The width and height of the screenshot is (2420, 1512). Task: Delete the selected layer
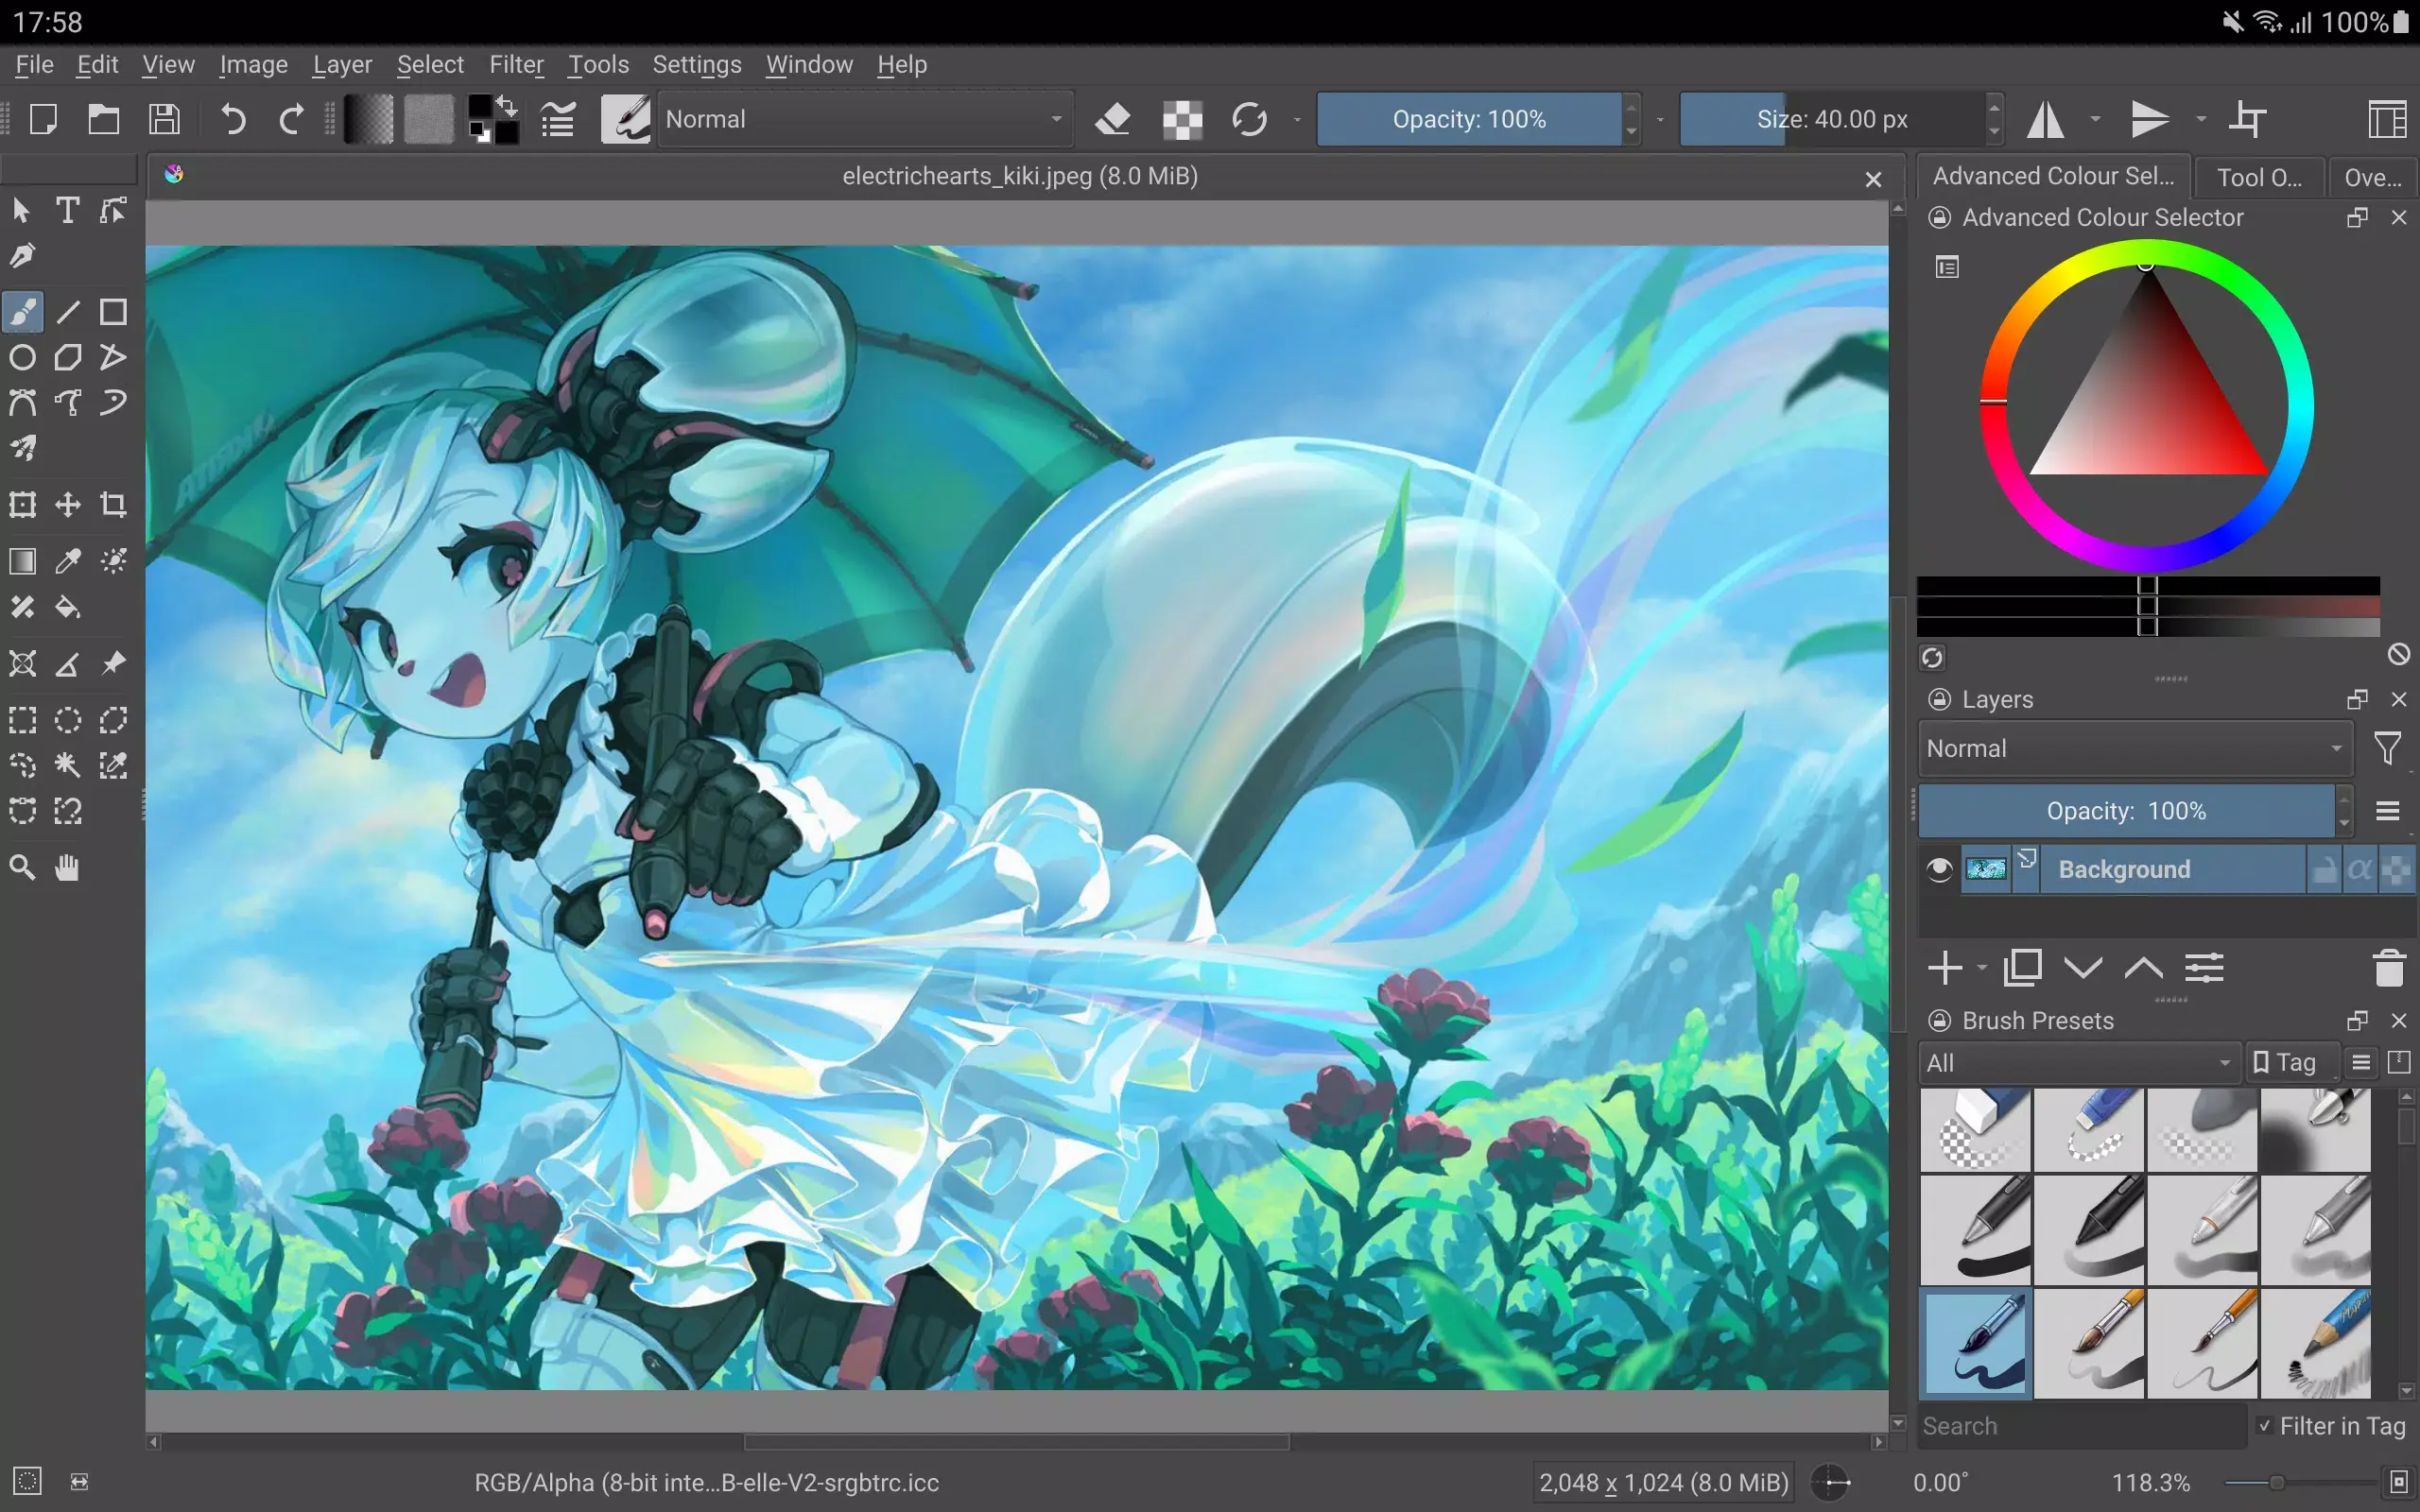coord(2388,967)
